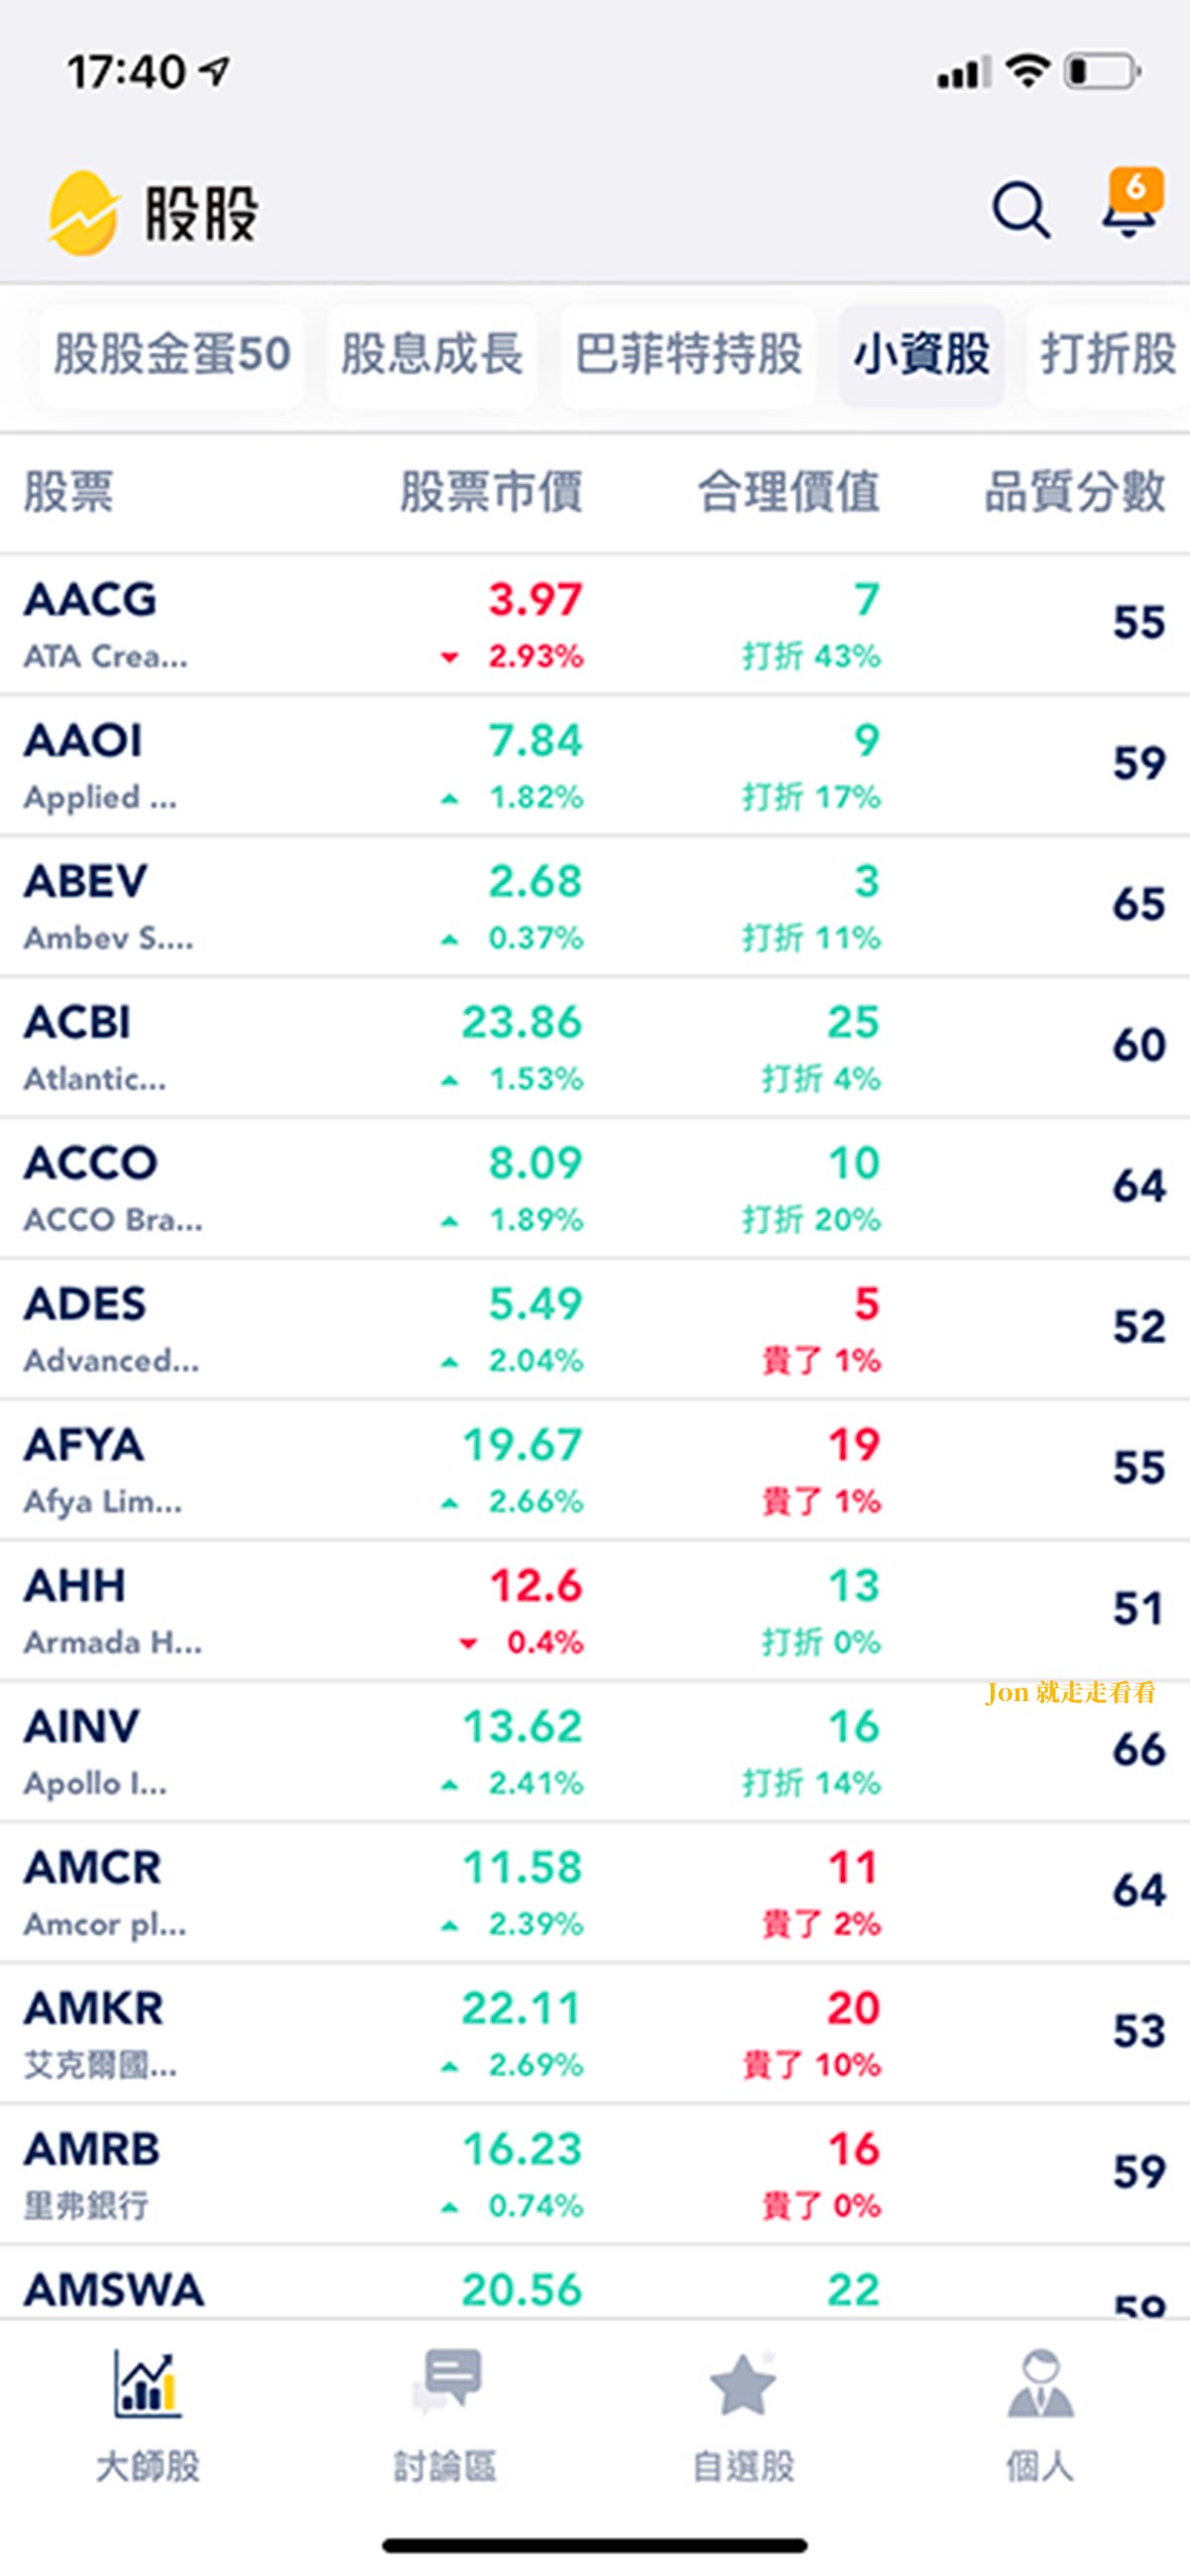Image resolution: width=1190 pixels, height=2576 pixels.
Task: Switch to the 股息成長 tab
Action: 432,354
